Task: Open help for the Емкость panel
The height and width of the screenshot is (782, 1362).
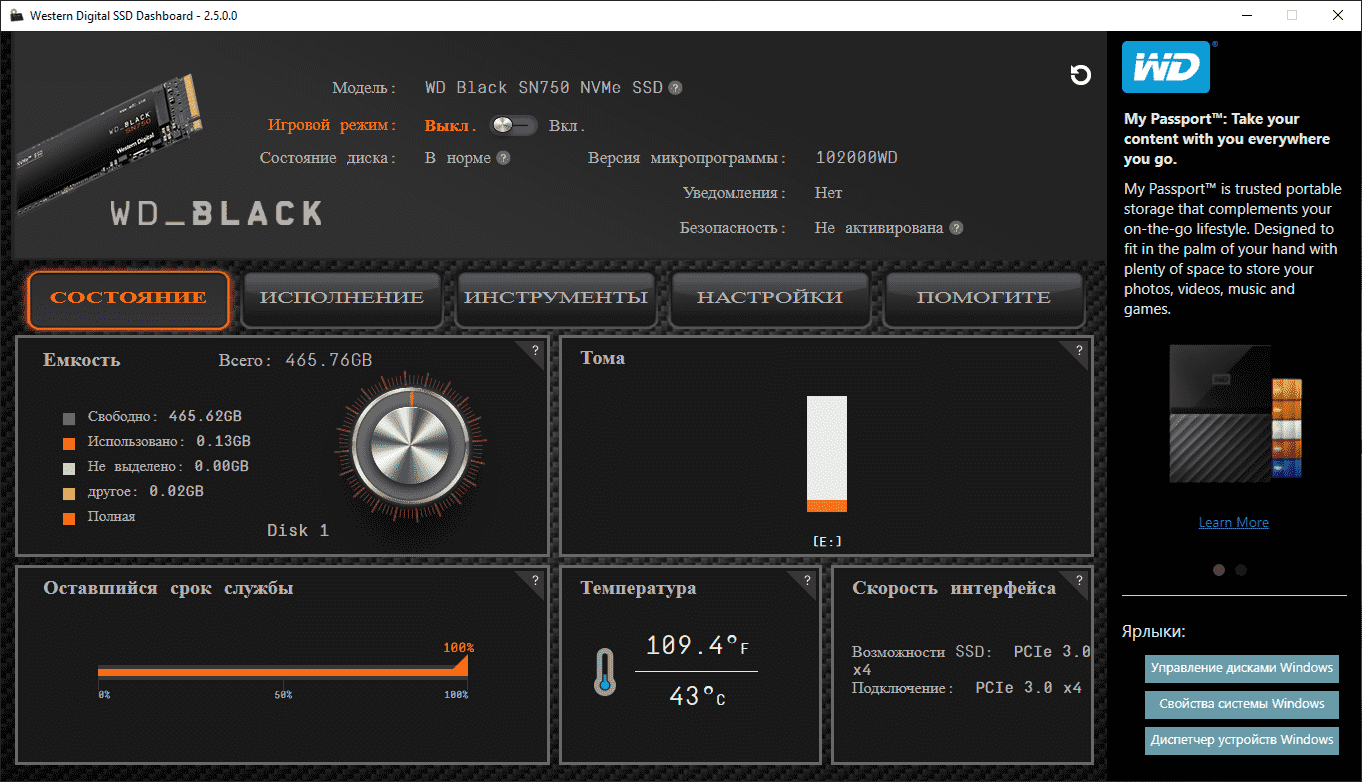Action: coord(535,351)
